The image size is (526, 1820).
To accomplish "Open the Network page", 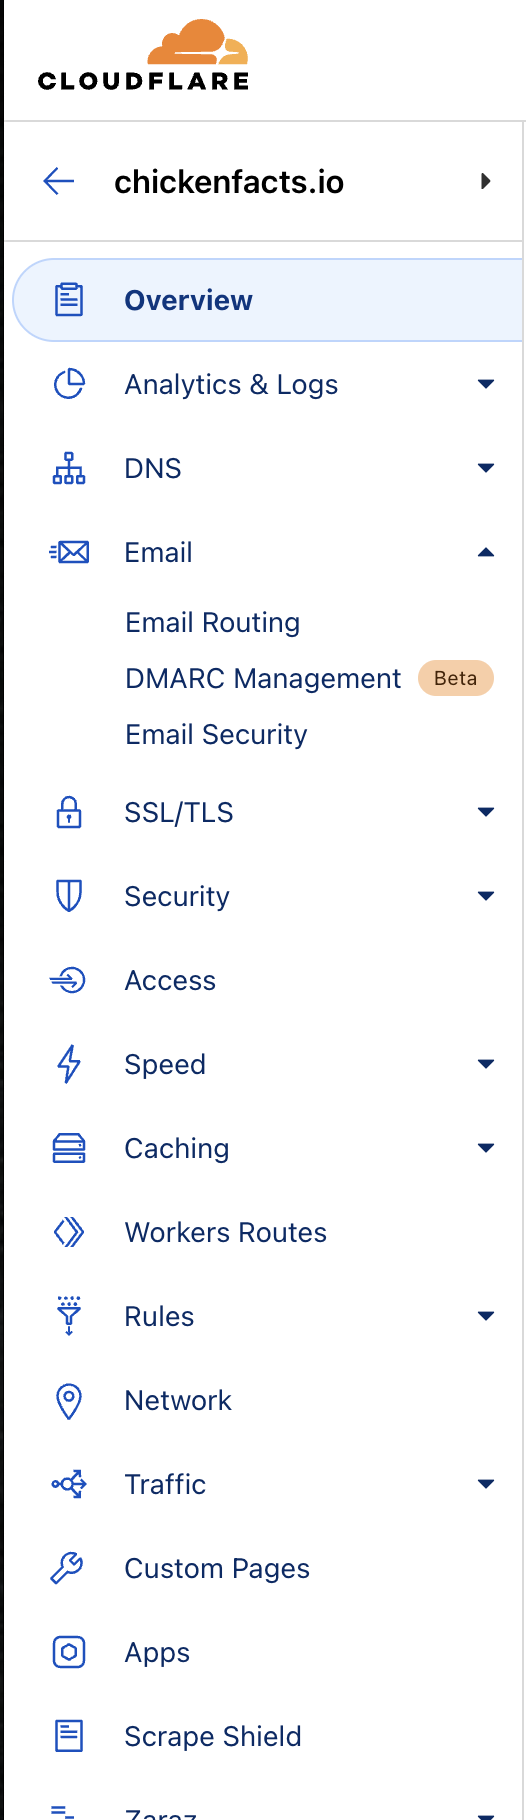I will (x=178, y=1400).
